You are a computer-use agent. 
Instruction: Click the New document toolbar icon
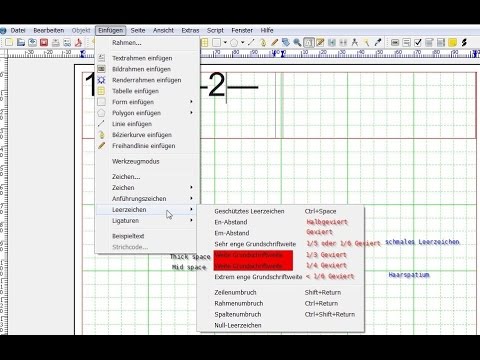(9, 42)
